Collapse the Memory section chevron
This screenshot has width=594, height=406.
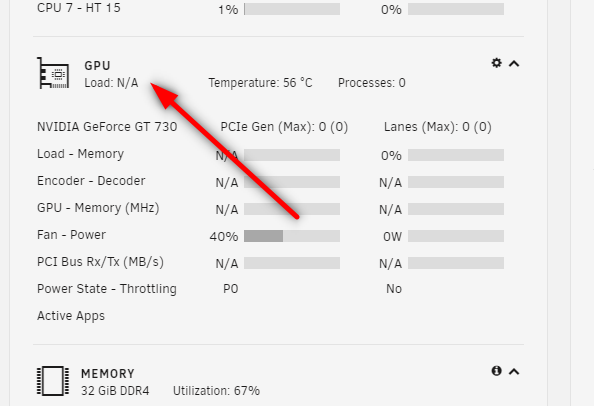[514, 372]
